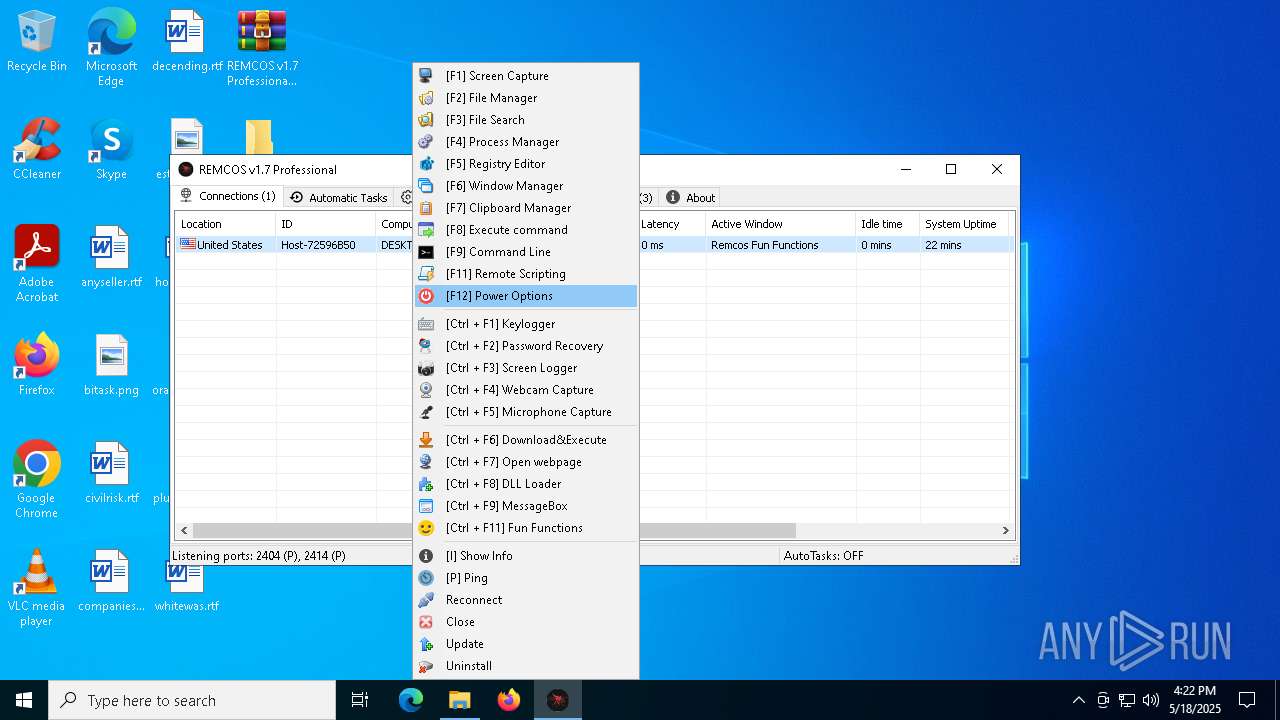Click the Clipboard Manager icon
This screenshot has width=1280, height=720.
click(426, 208)
